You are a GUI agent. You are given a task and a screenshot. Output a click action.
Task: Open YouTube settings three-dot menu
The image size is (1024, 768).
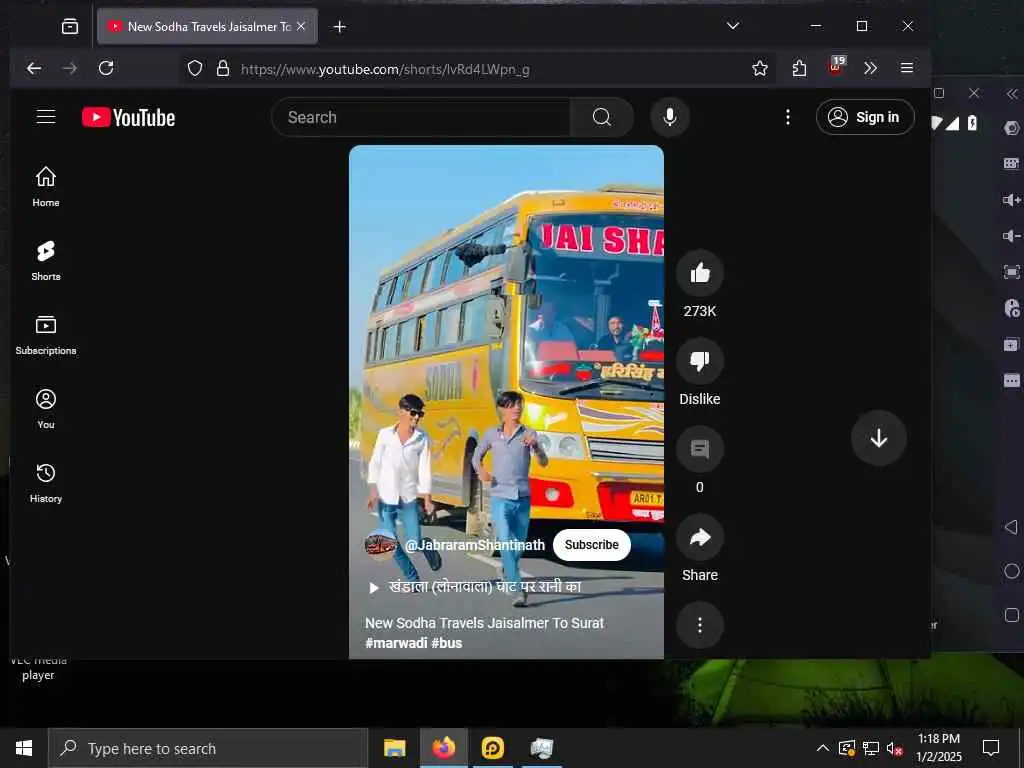(x=788, y=117)
